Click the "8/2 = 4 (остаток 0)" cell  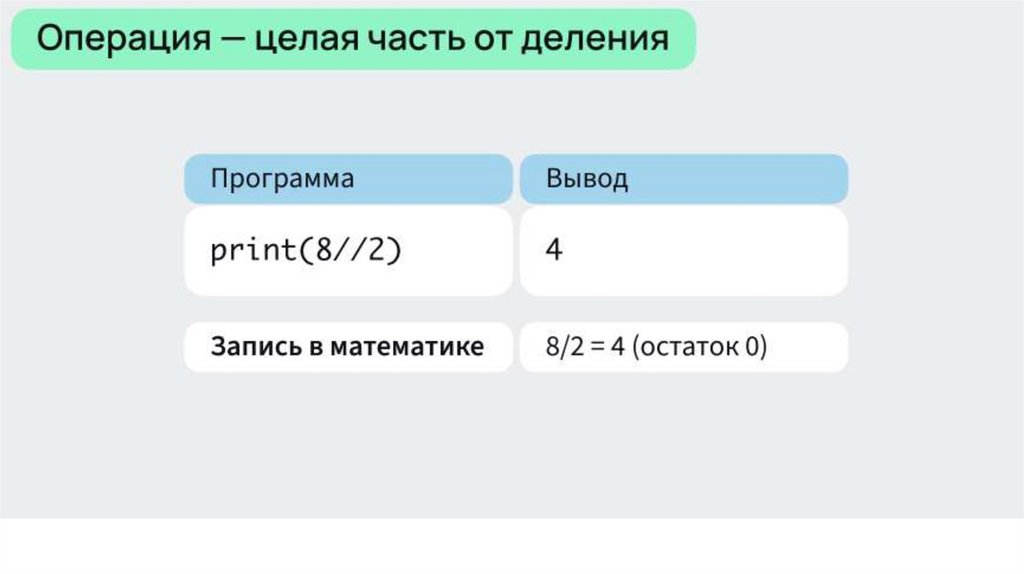pos(683,347)
